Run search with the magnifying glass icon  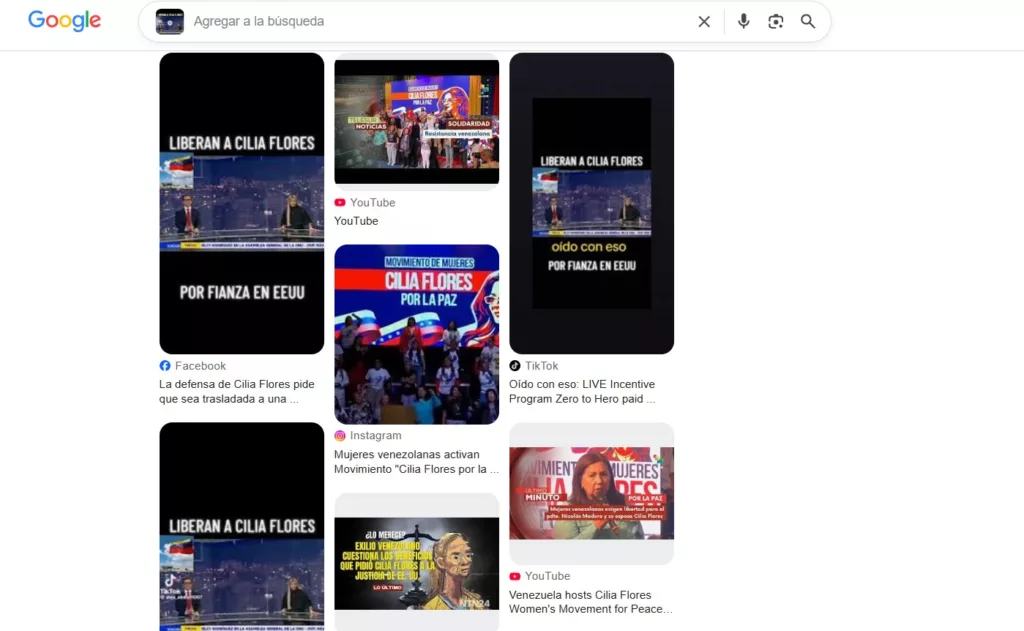(x=808, y=22)
